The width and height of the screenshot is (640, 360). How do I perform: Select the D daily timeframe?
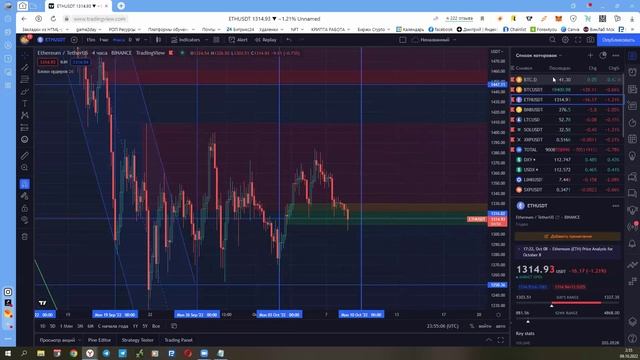[130, 40]
